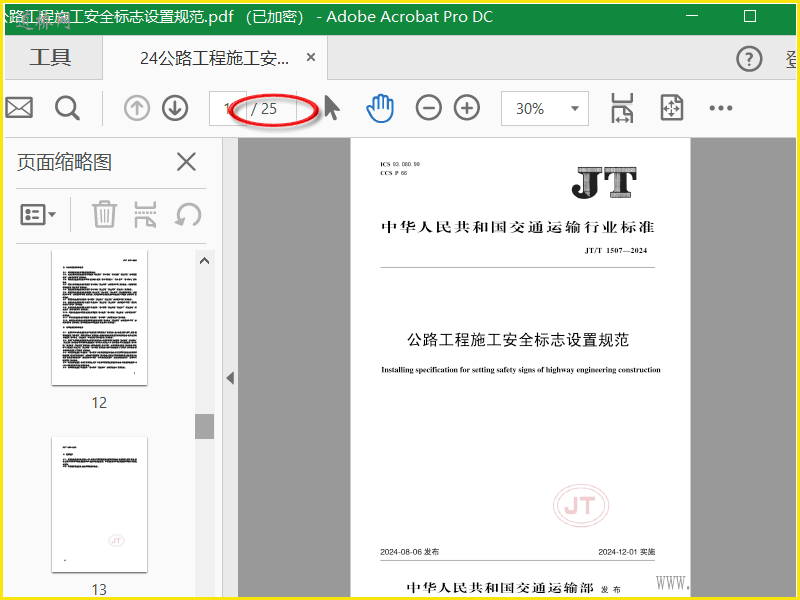Screen dimensions: 800x600
Task: Close the 页面缩略图 panel
Action: (186, 162)
